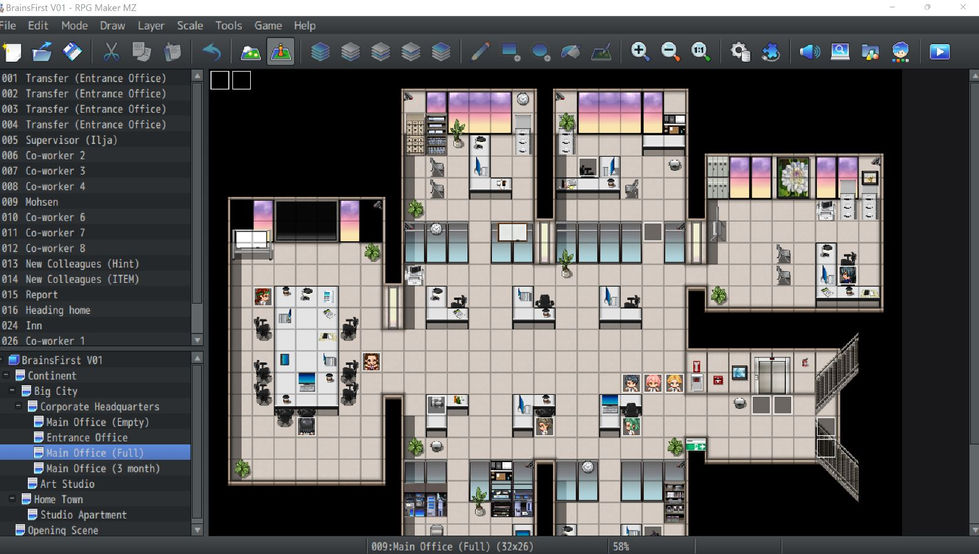
Task: Open the File menu
Action: [8, 26]
